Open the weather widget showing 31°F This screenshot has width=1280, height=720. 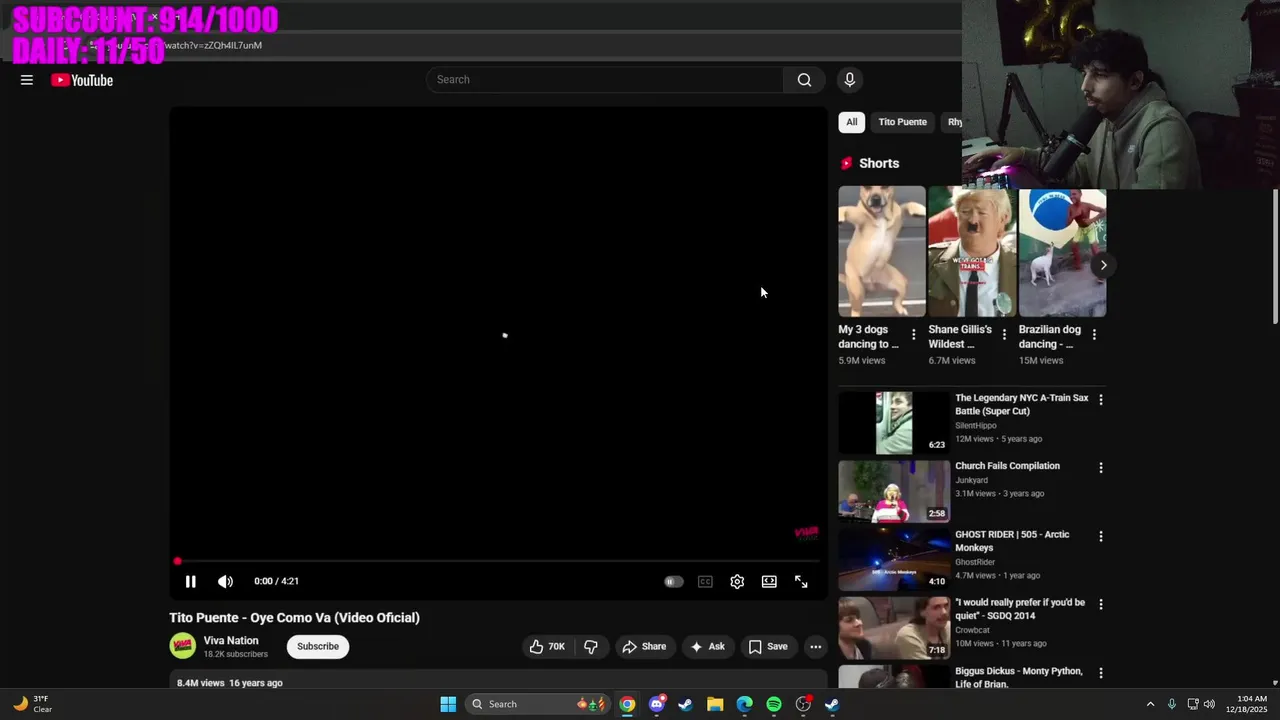click(32, 704)
